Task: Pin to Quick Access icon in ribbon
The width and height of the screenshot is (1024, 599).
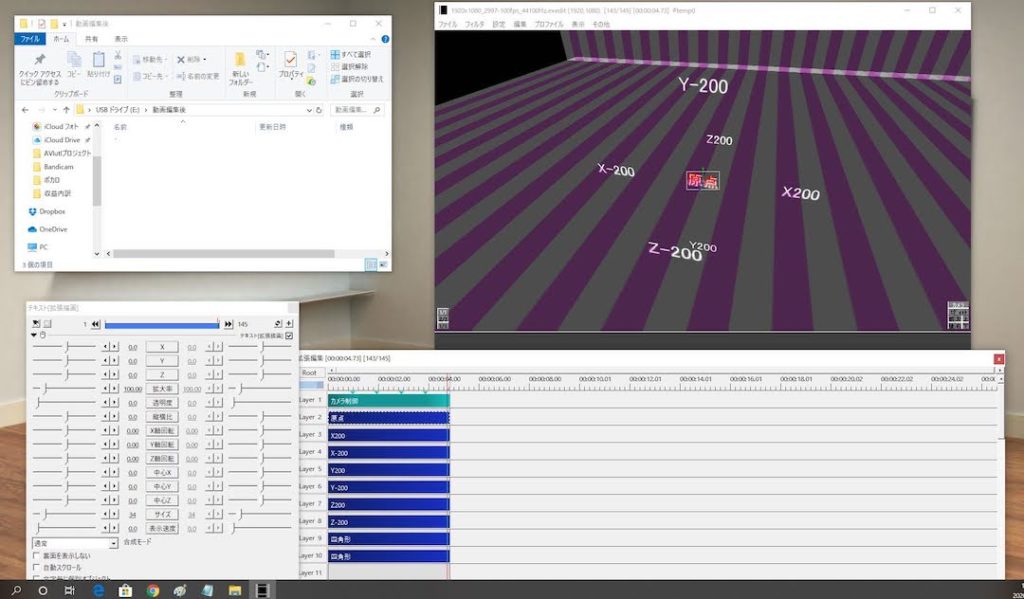Action: [x=40, y=66]
